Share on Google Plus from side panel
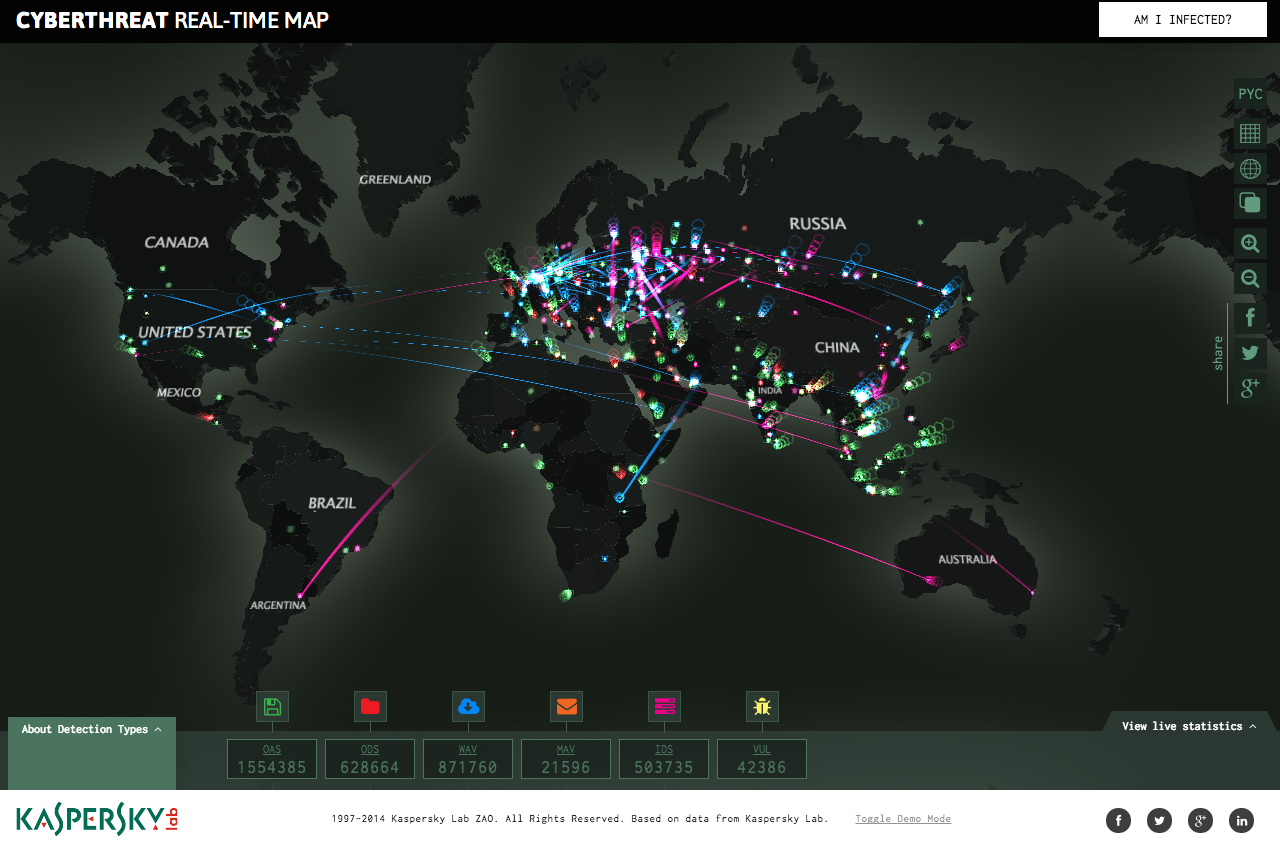 [1250, 388]
